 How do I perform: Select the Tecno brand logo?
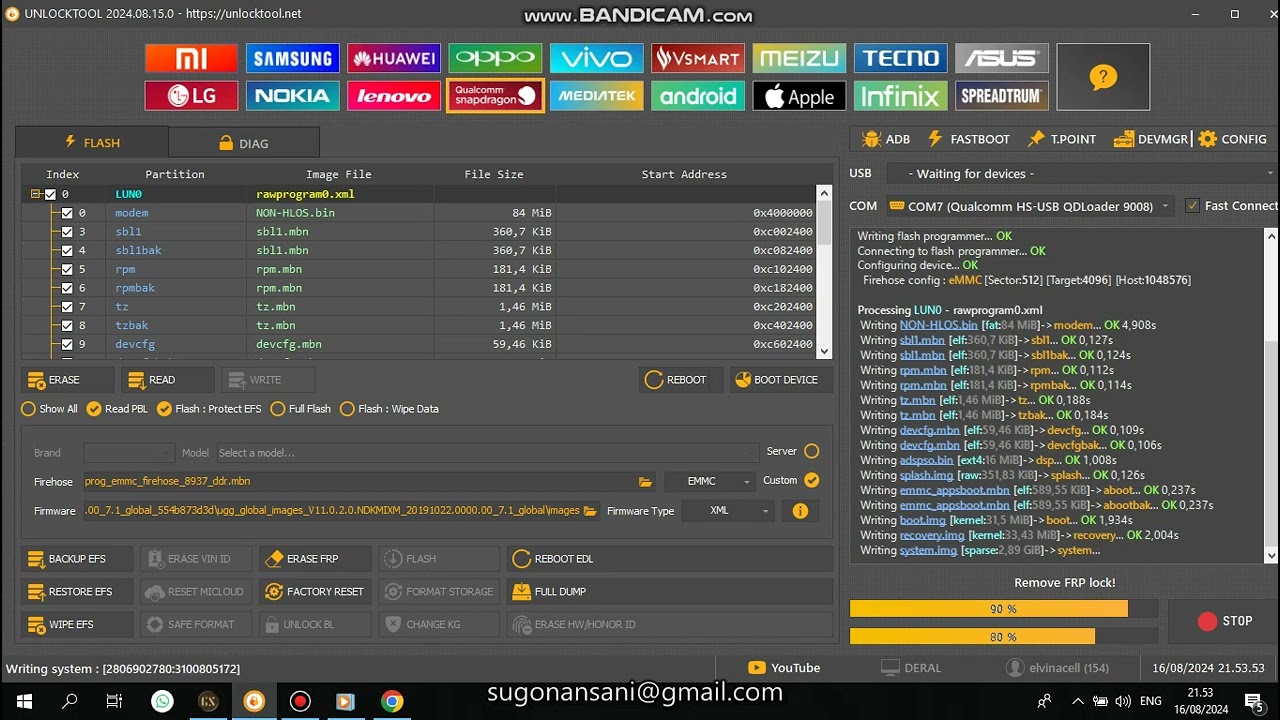pyautogui.click(x=900, y=58)
